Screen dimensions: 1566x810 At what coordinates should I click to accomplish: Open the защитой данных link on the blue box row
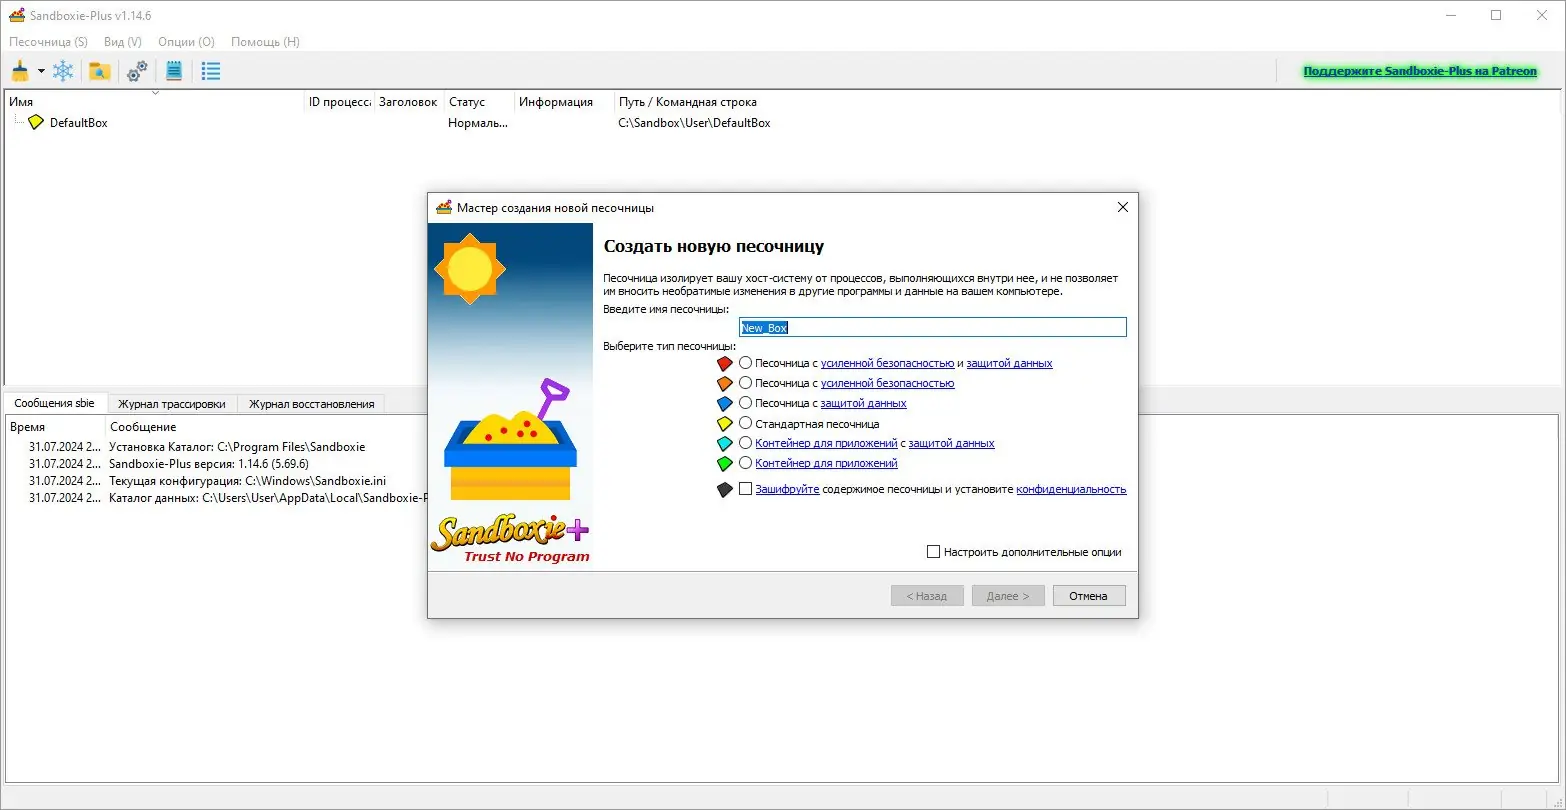coord(863,403)
